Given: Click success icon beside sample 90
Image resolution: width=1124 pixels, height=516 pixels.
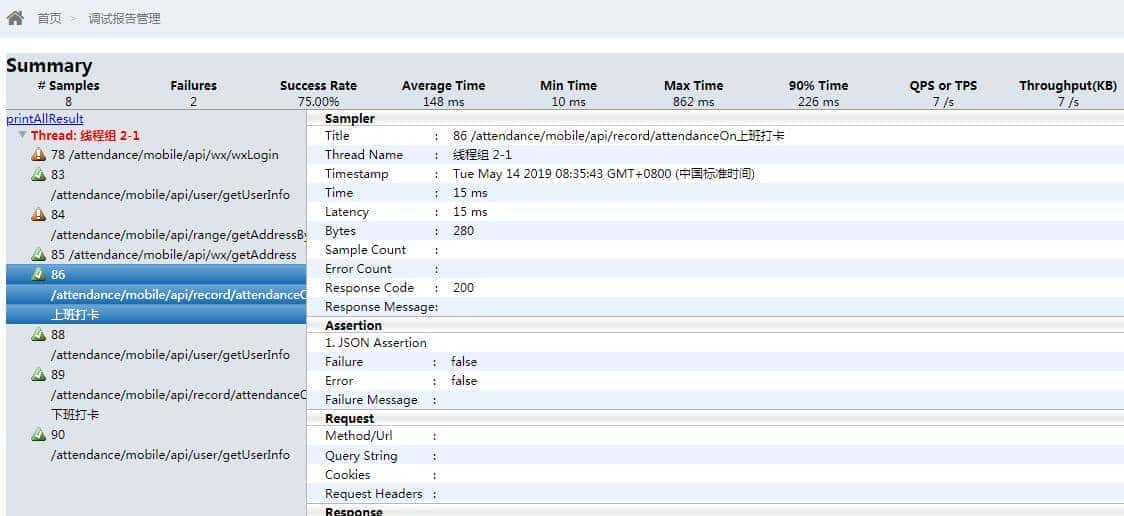Looking at the screenshot, I should pos(39,435).
